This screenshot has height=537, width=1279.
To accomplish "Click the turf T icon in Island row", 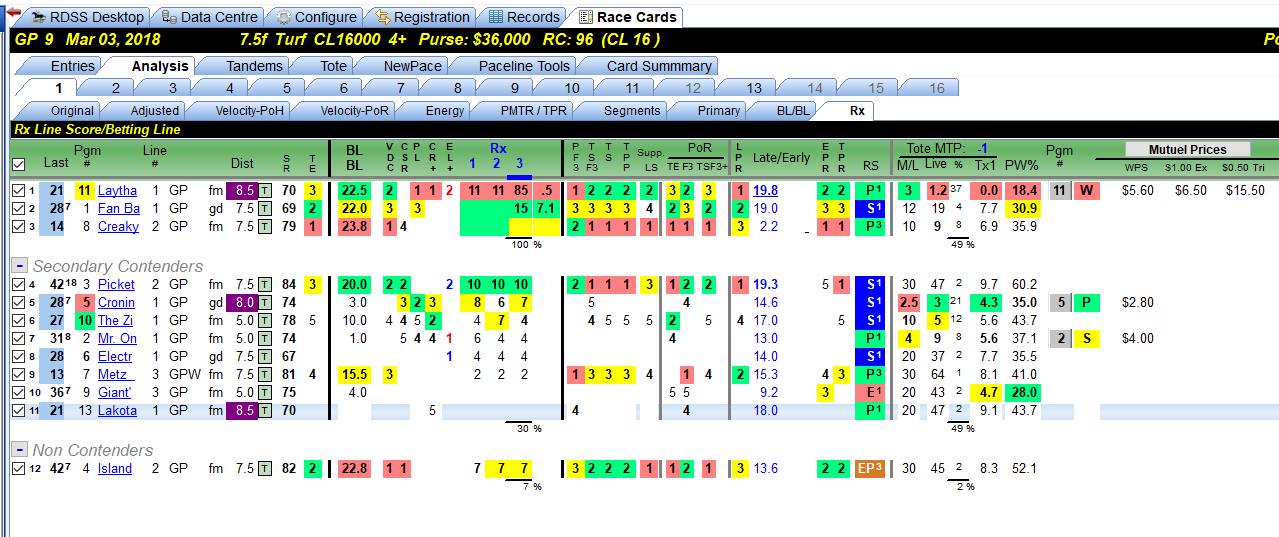I will click(x=265, y=468).
